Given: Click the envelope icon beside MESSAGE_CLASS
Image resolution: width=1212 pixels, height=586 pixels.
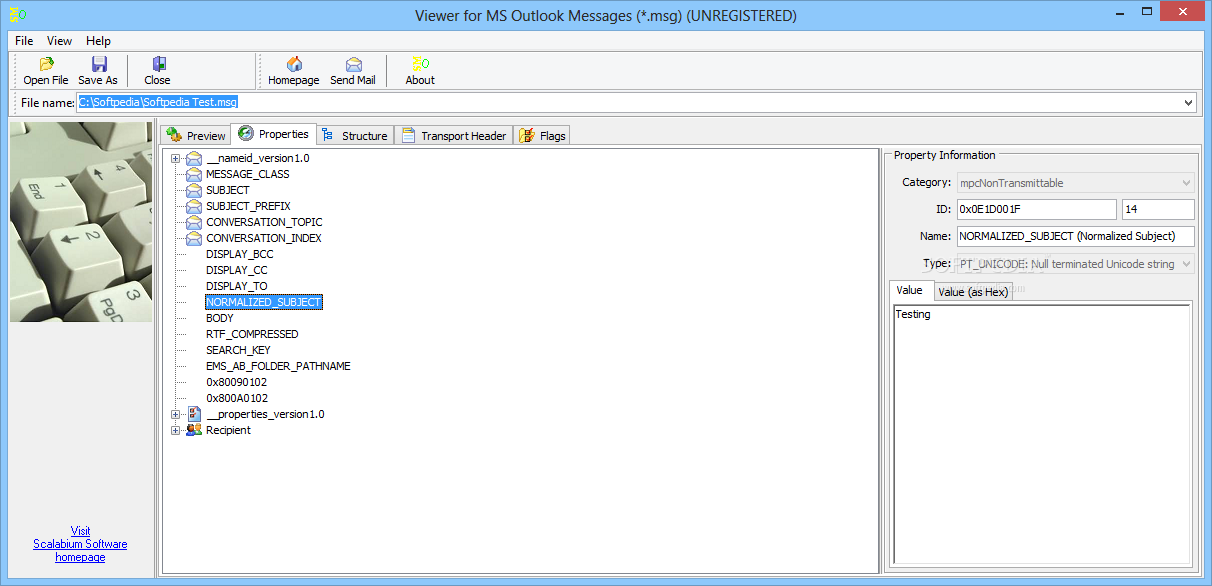Looking at the screenshot, I should click(x=194, y=174).
